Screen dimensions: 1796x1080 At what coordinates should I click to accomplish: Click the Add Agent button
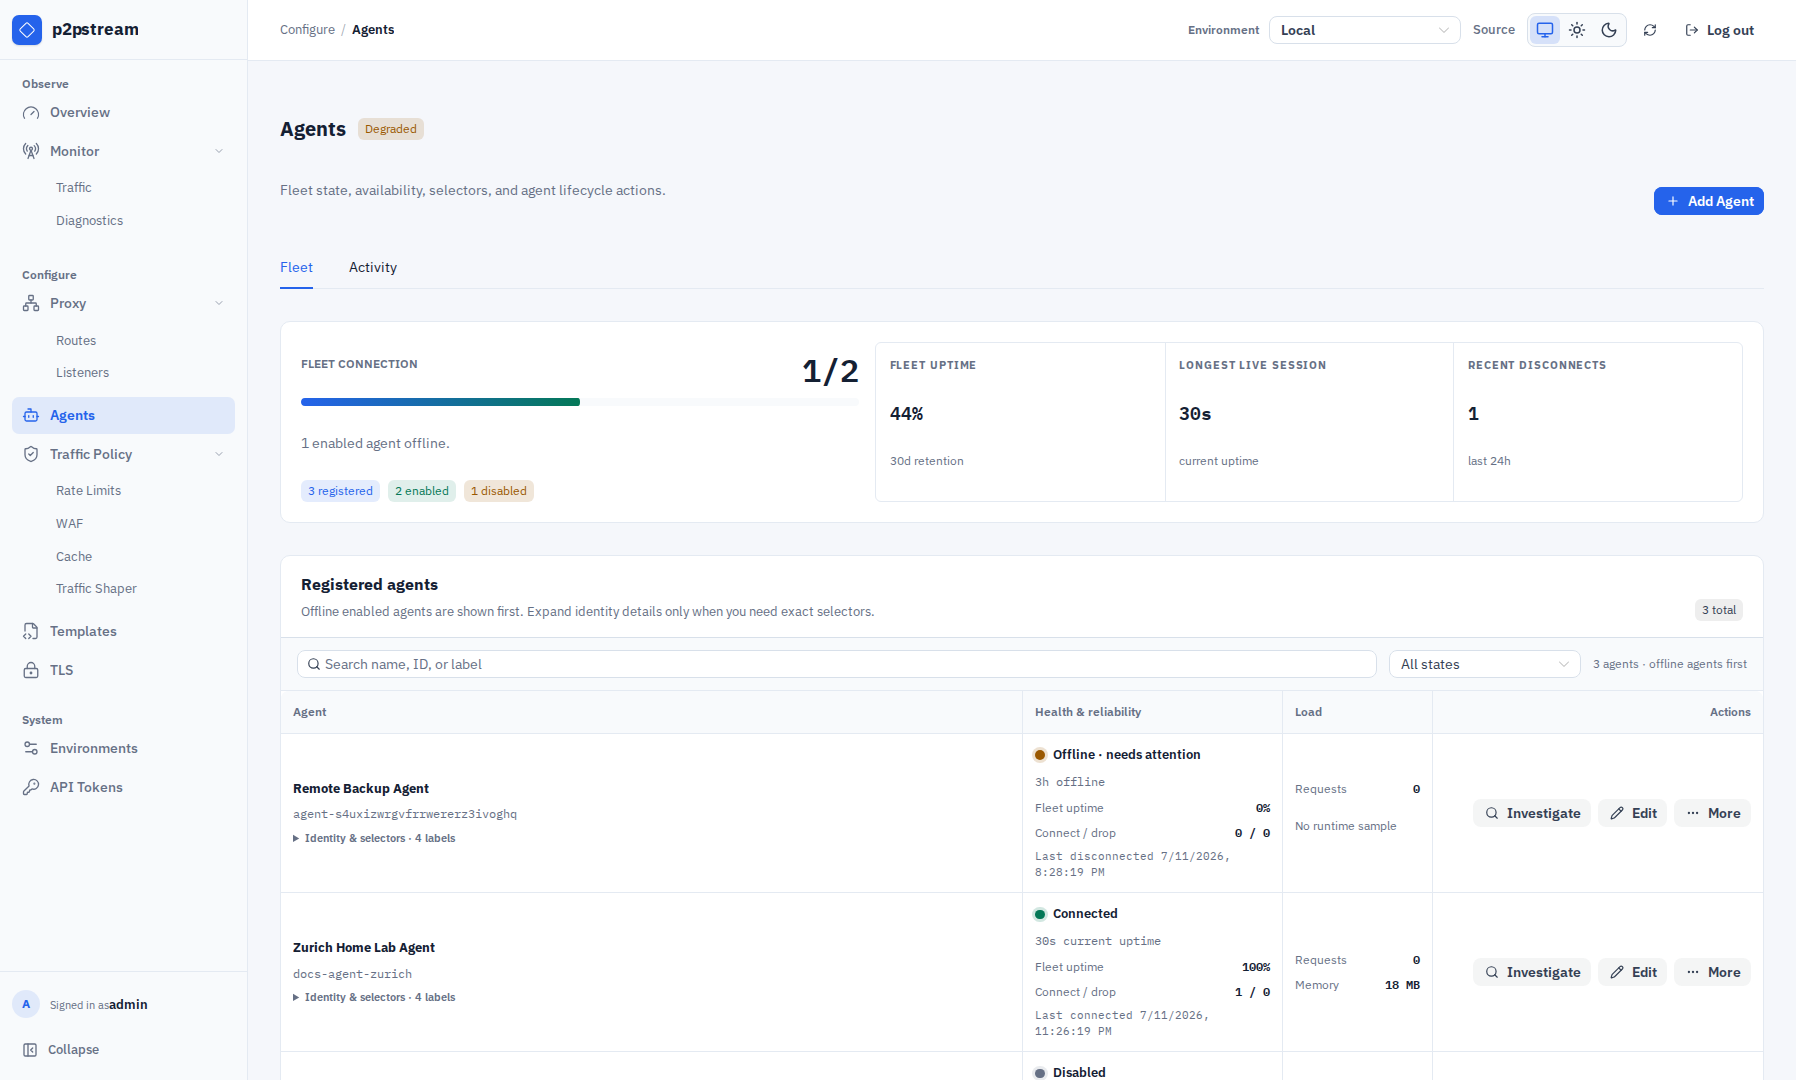click(x=1709, y=201)
